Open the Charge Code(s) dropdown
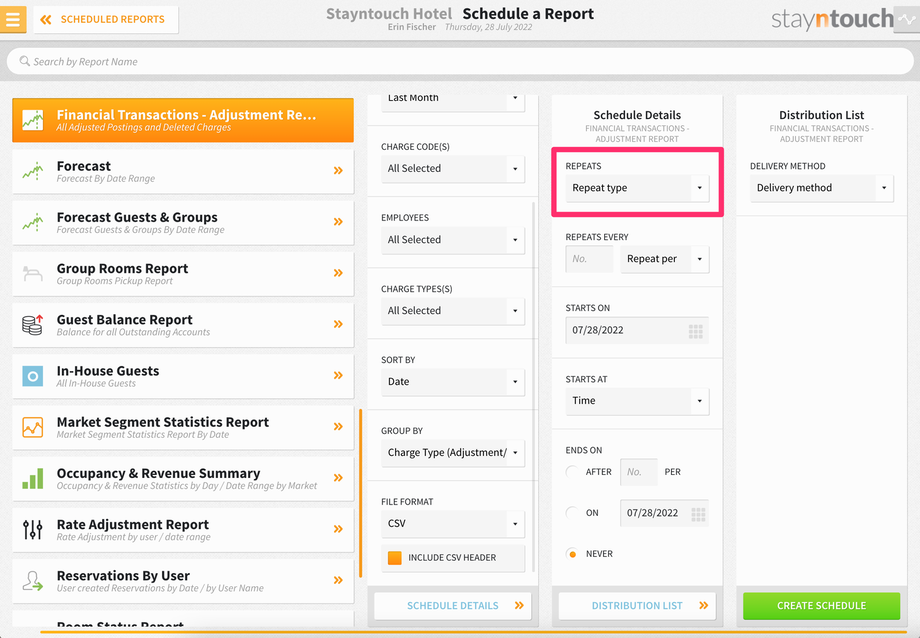Image resolution: width=920 pixels, height=638 pixels. [453, 169]
